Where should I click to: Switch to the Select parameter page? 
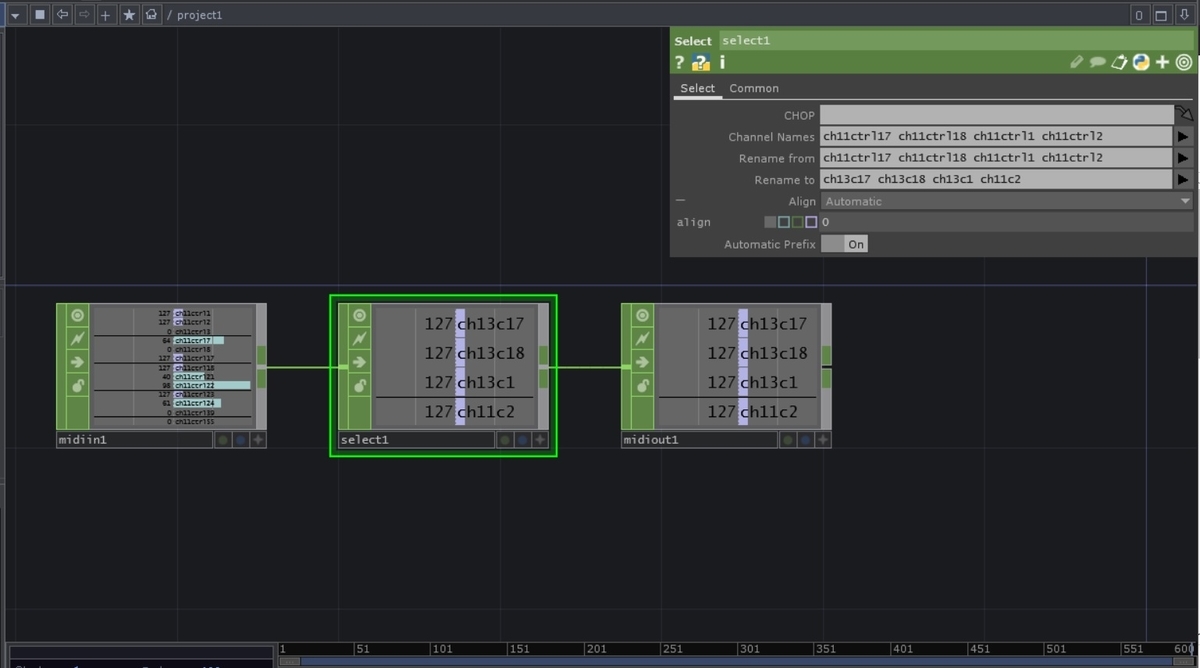click(697, 88)
